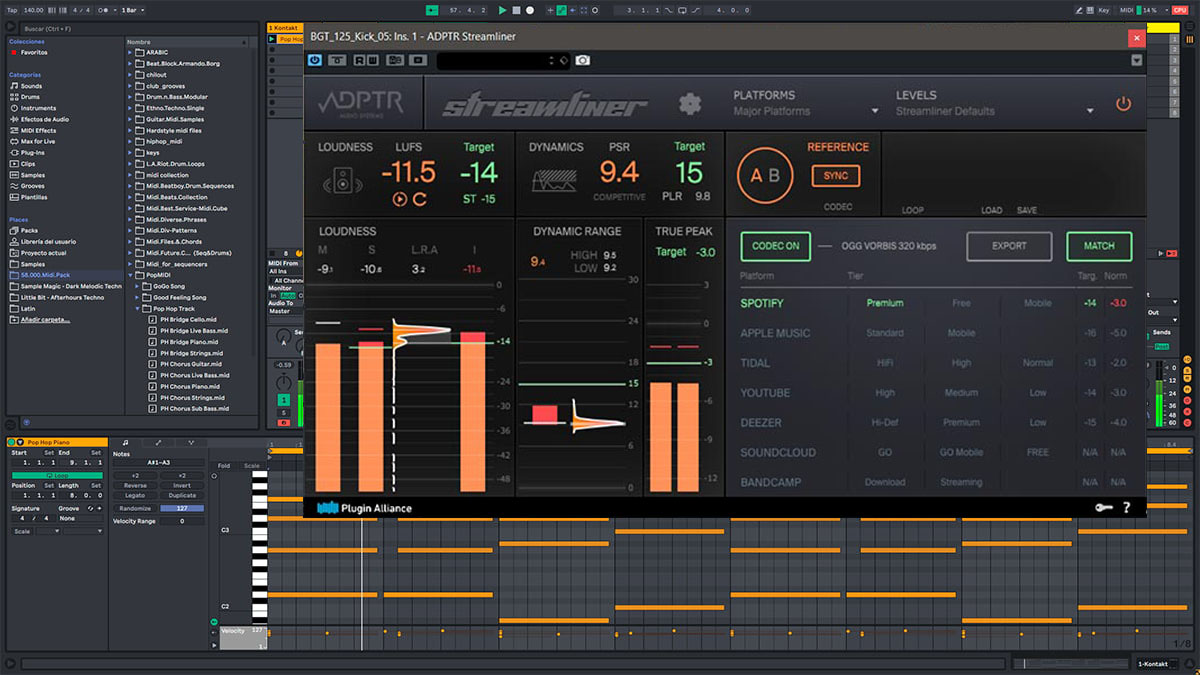Click the Randomize velocity button

135,508
